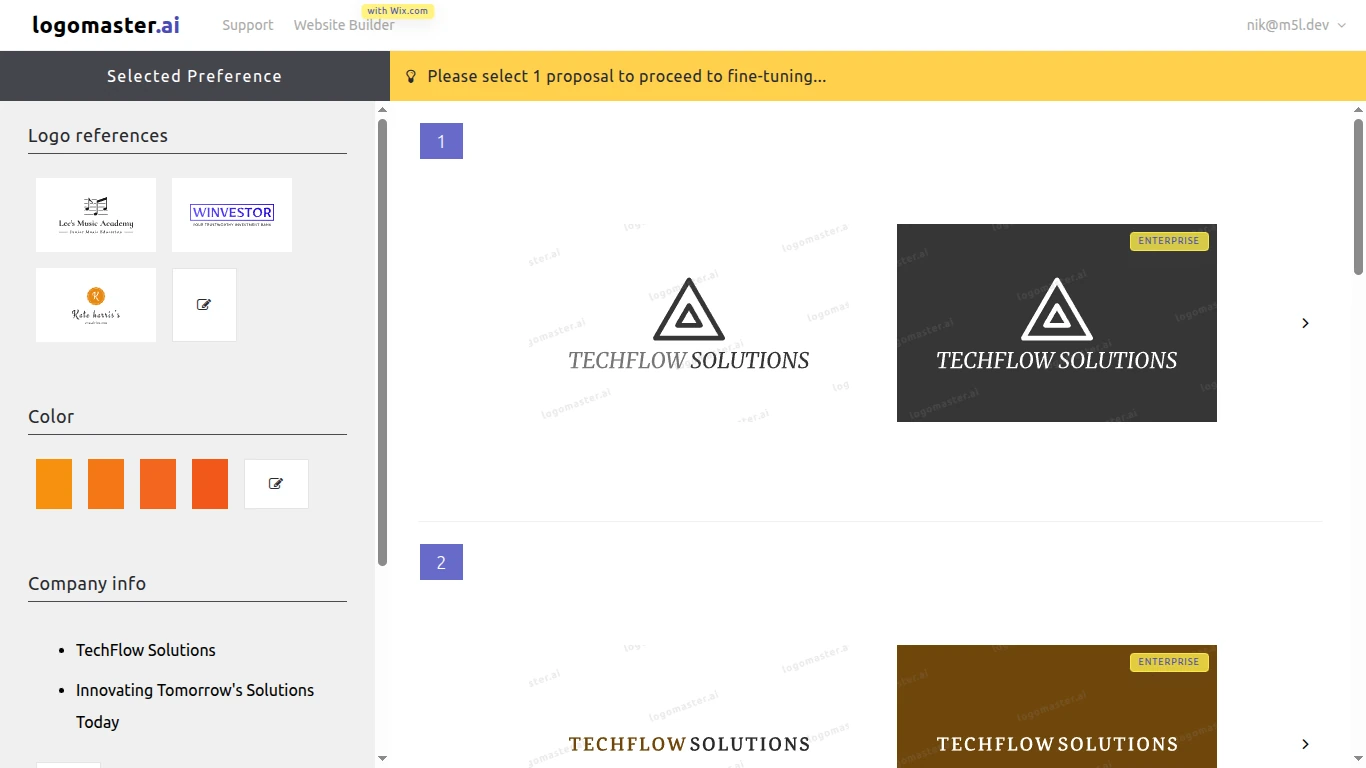Open the Website Builder link
The image size is (1366, 768).
[x=344, y=25]
